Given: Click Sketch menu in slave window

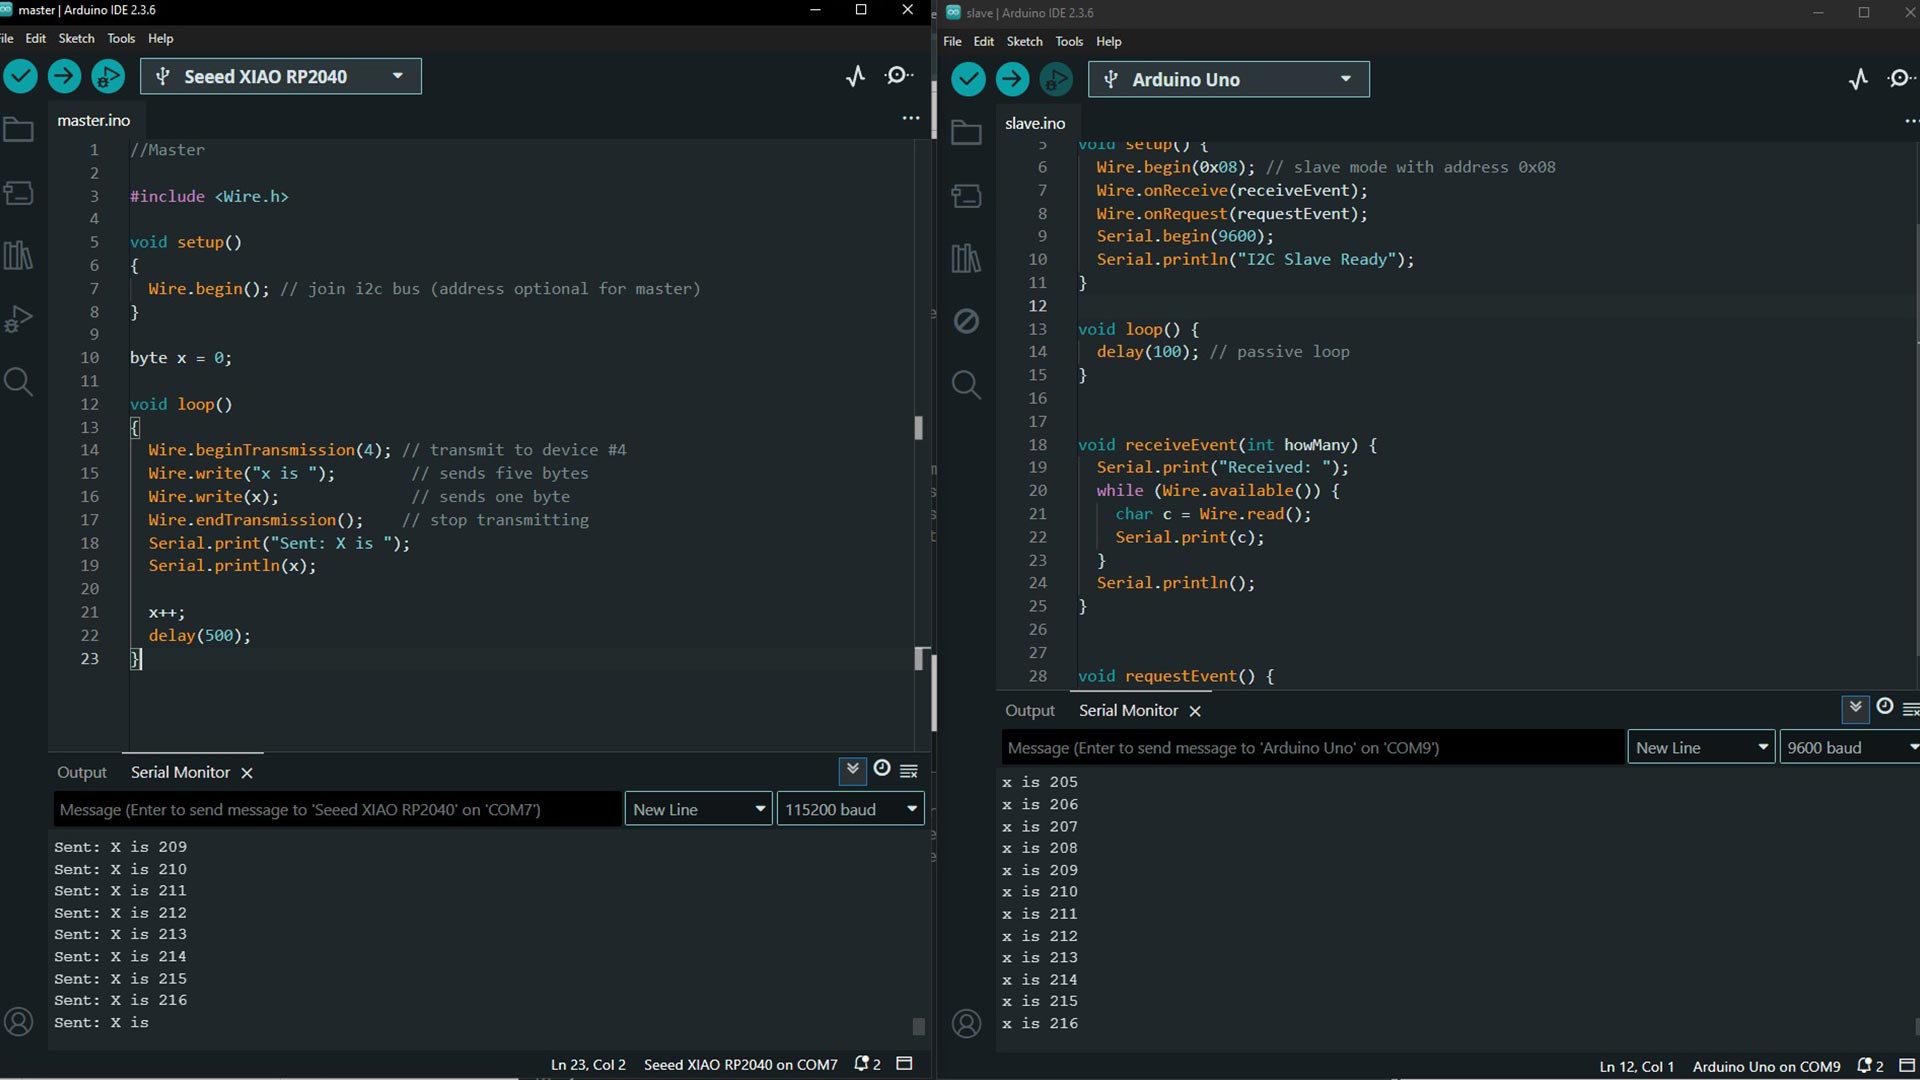Looking at the screenshot, I should pyautogui.click(x=1024, y=41).
